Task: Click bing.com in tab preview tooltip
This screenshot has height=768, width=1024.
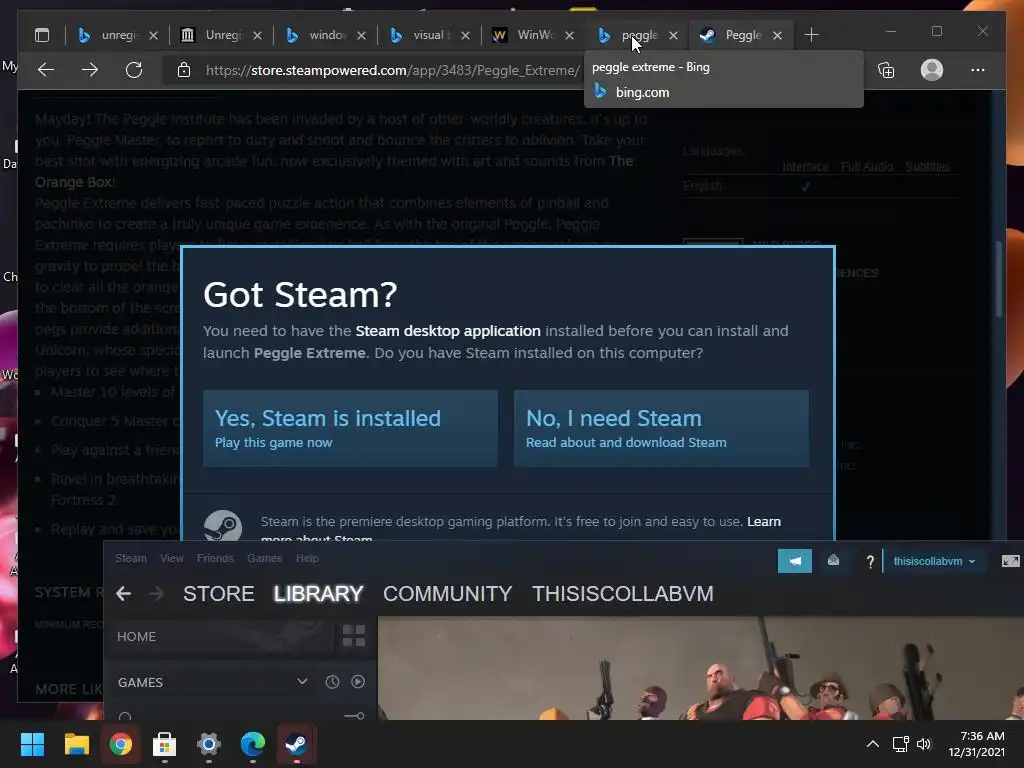Action: pos(643,93)
